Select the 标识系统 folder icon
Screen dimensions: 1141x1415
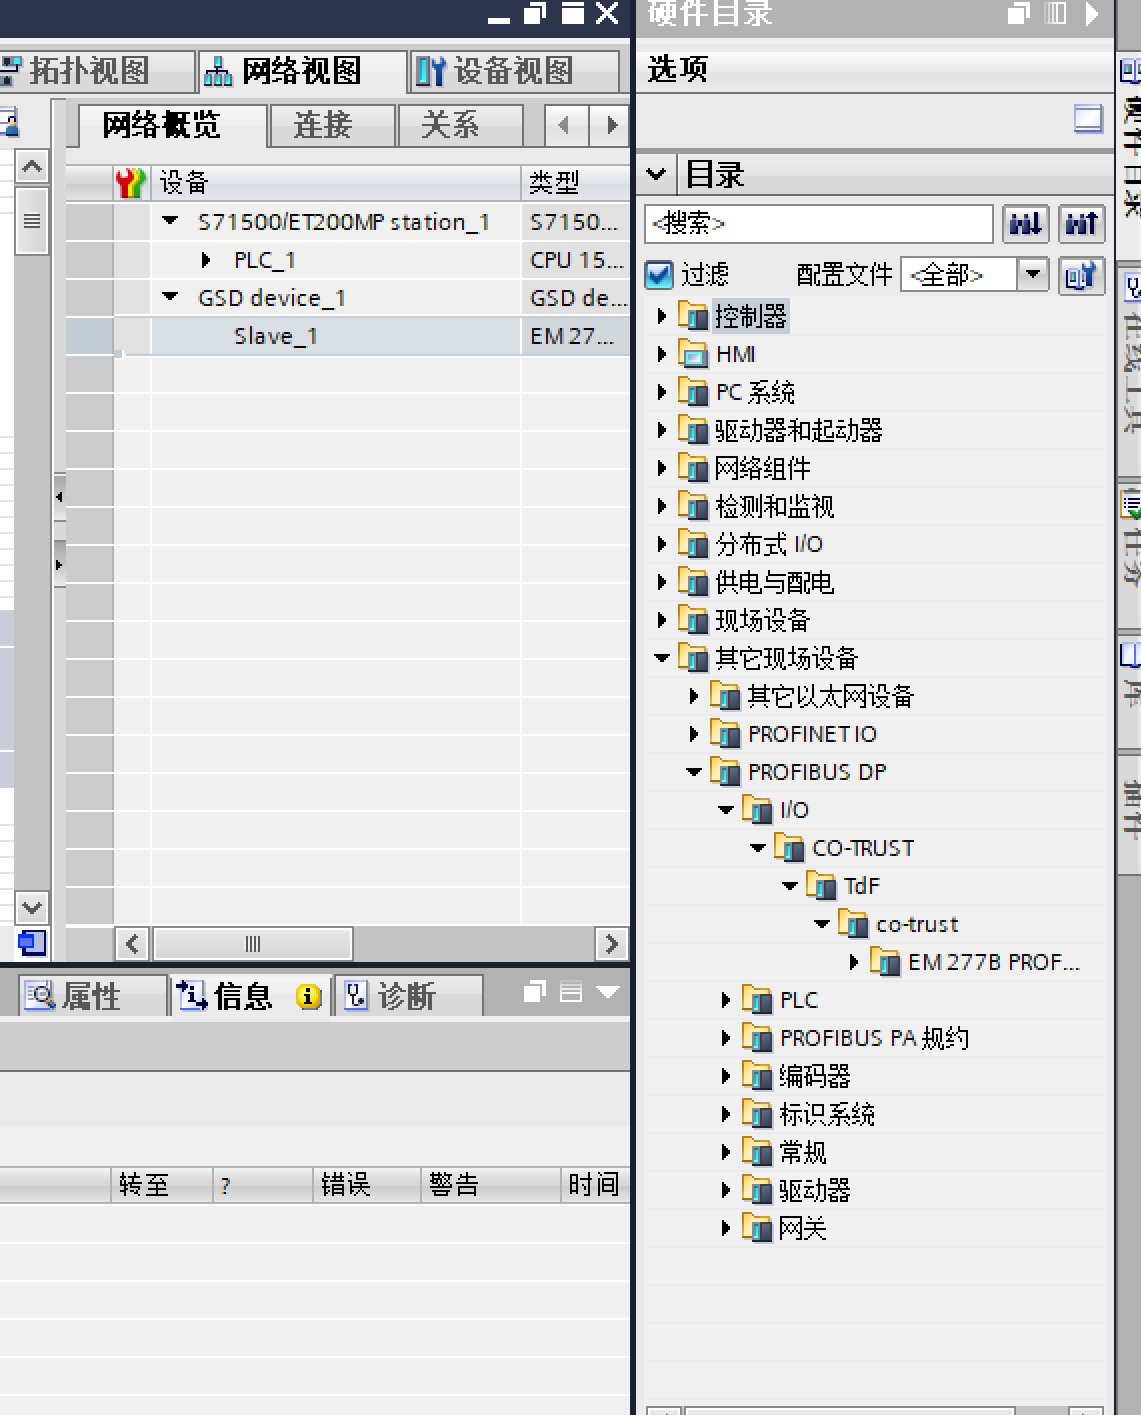[757, 1114]
